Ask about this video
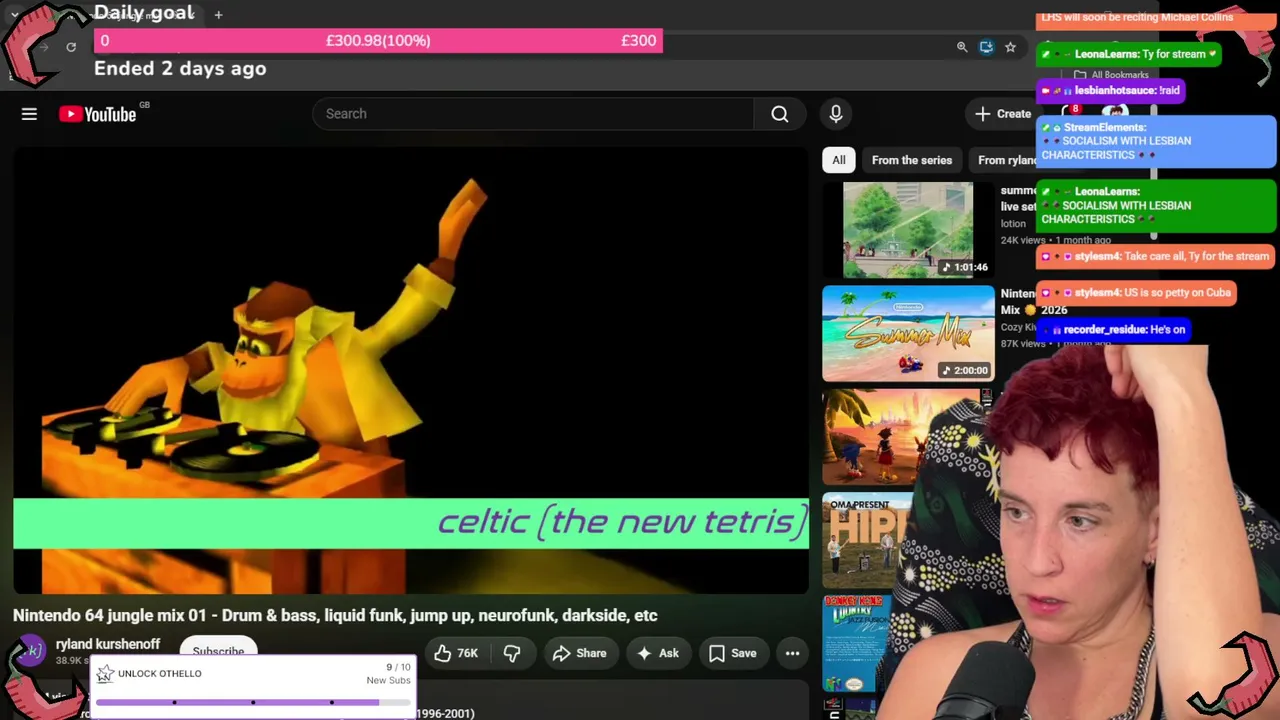This screenshot has width=1280, height=720. tap(657, 653)
